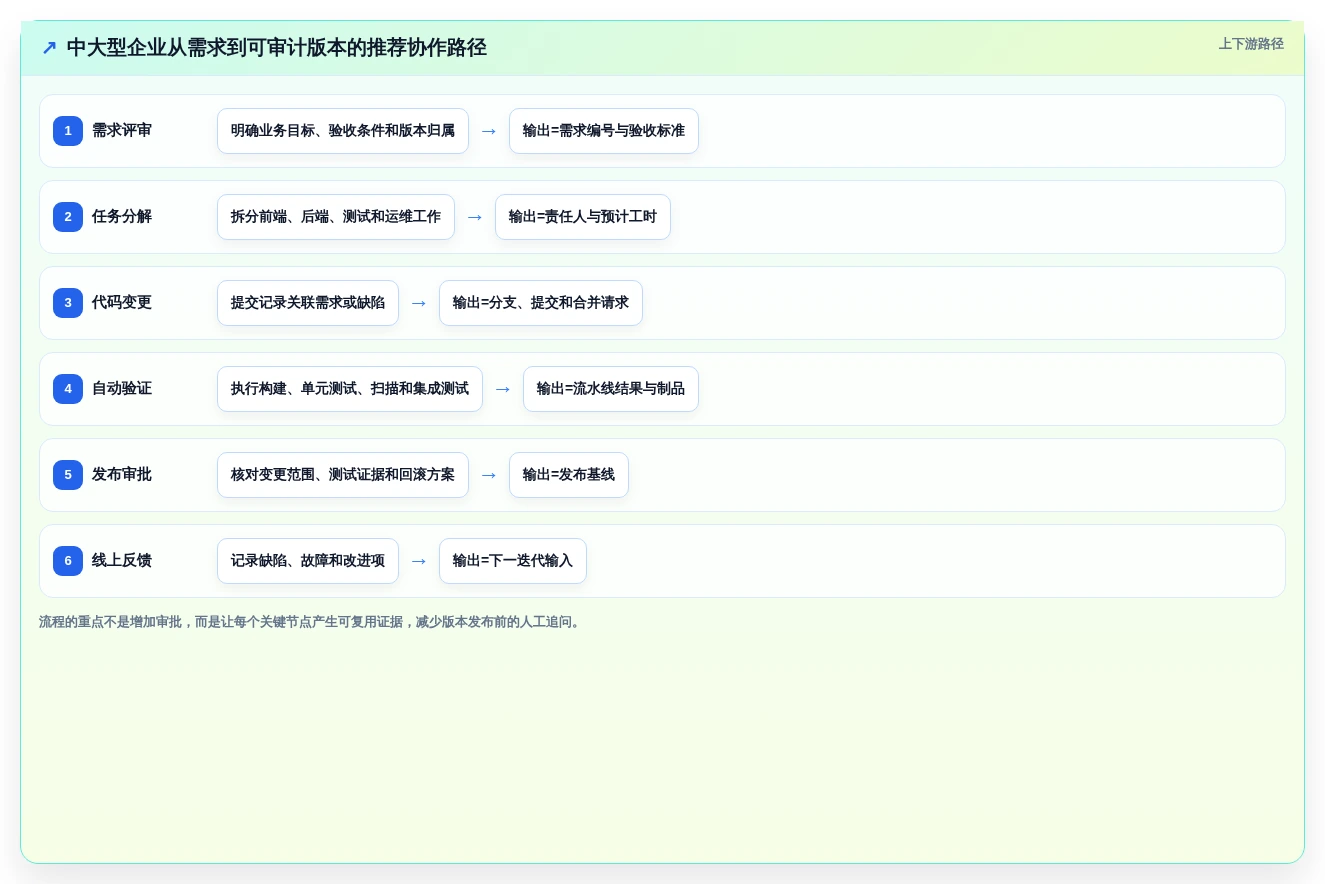Click the 上下游路径 label in header
This screenshot has height=884, width=1325.
(x=1251, y=44)
